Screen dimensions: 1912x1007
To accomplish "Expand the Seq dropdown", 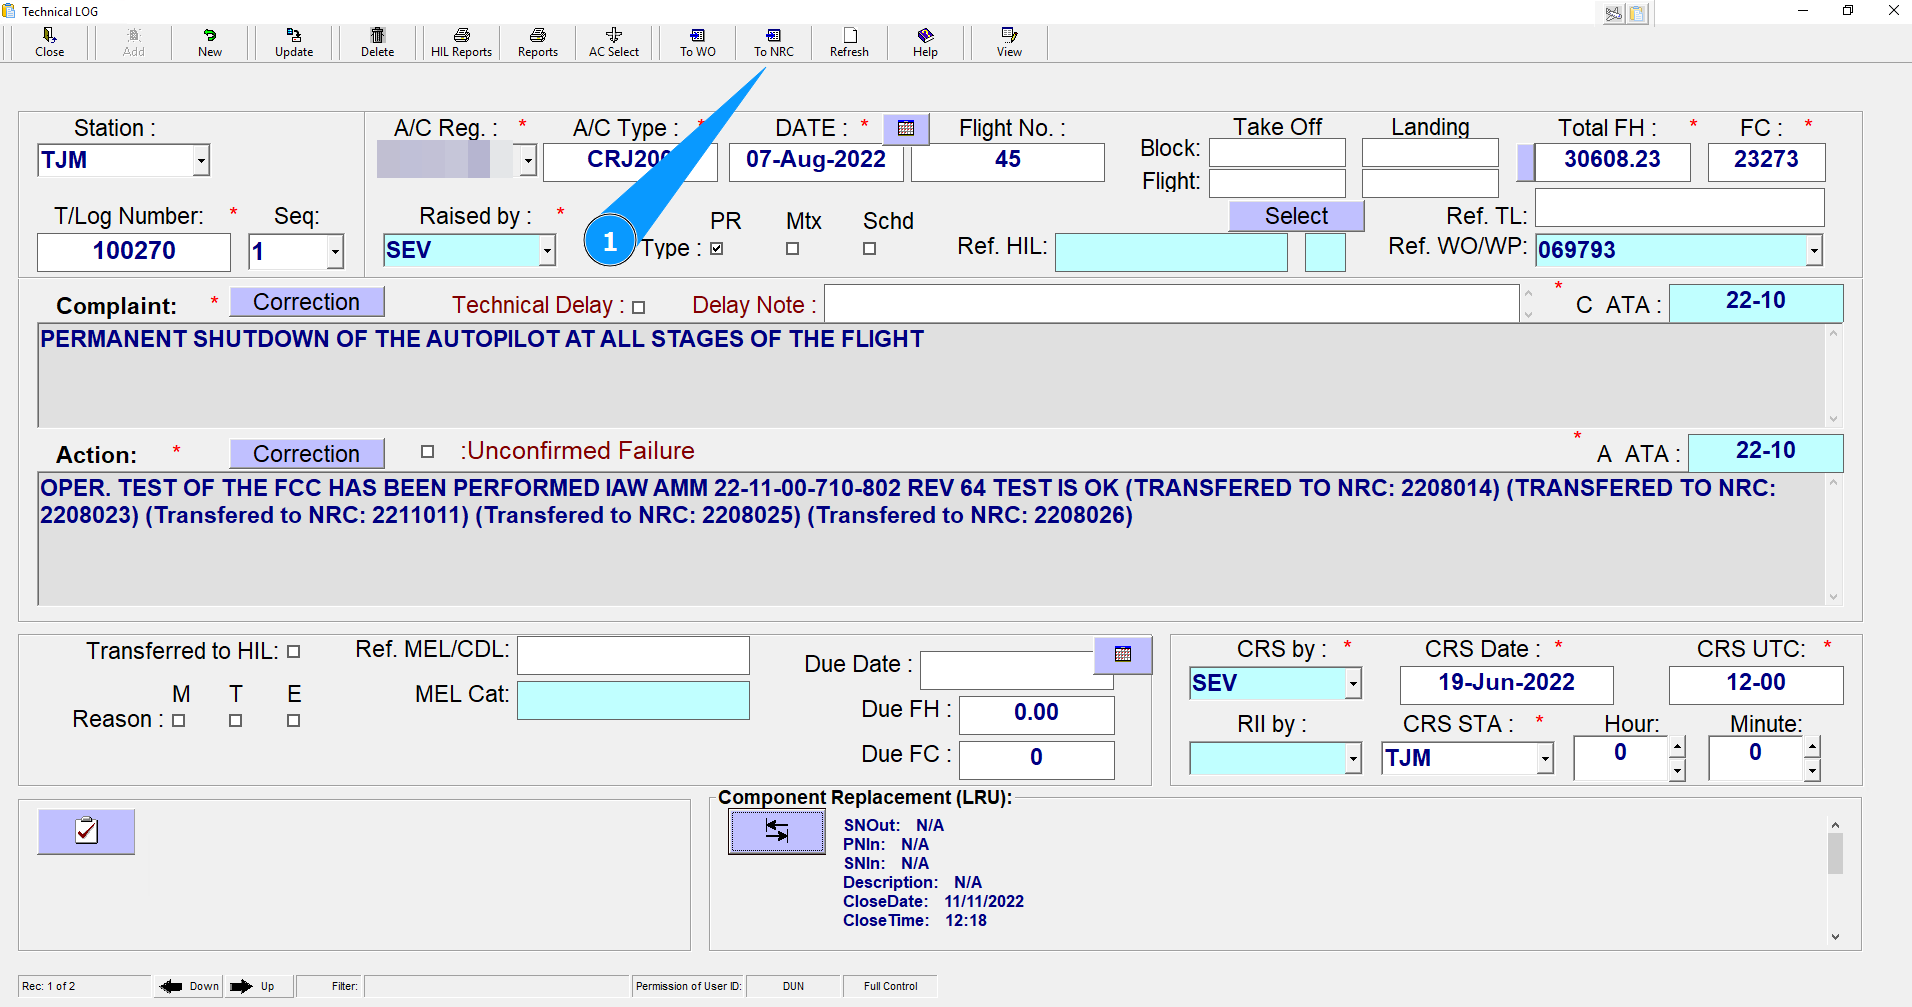I will tap(335, 251).
